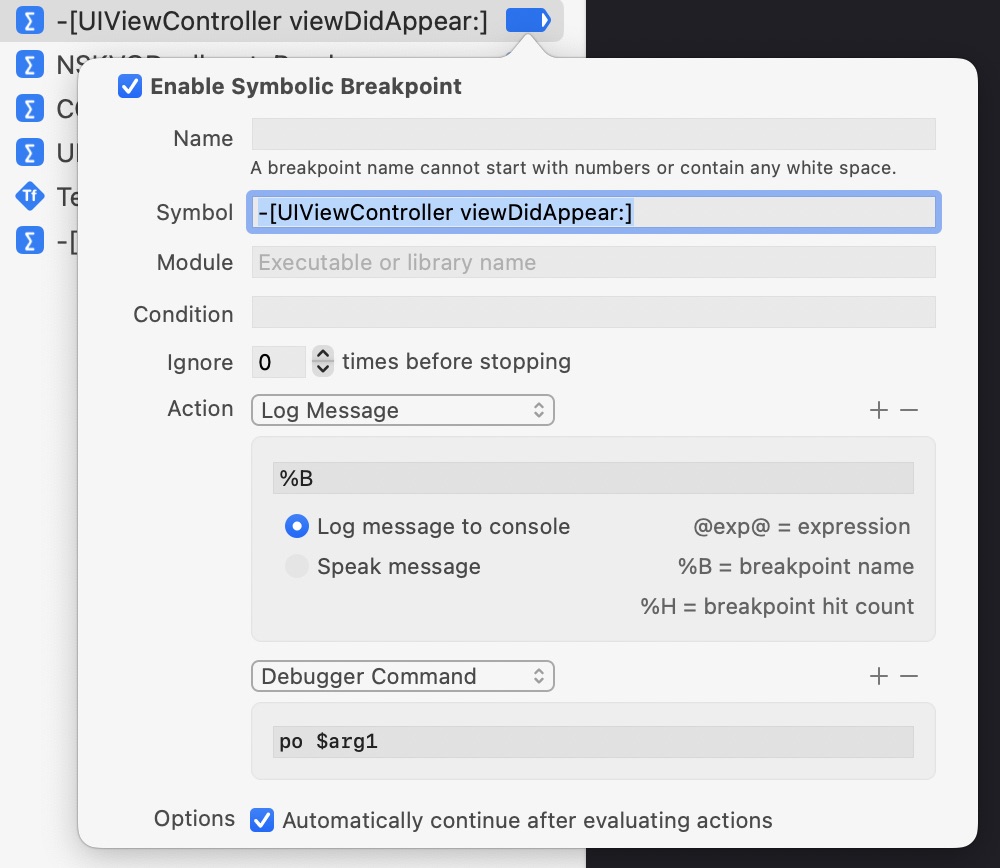Increase the ignore count with stepper up arrow
Image resolution: width=1000 pixels, height=868 pixels.
323,353
